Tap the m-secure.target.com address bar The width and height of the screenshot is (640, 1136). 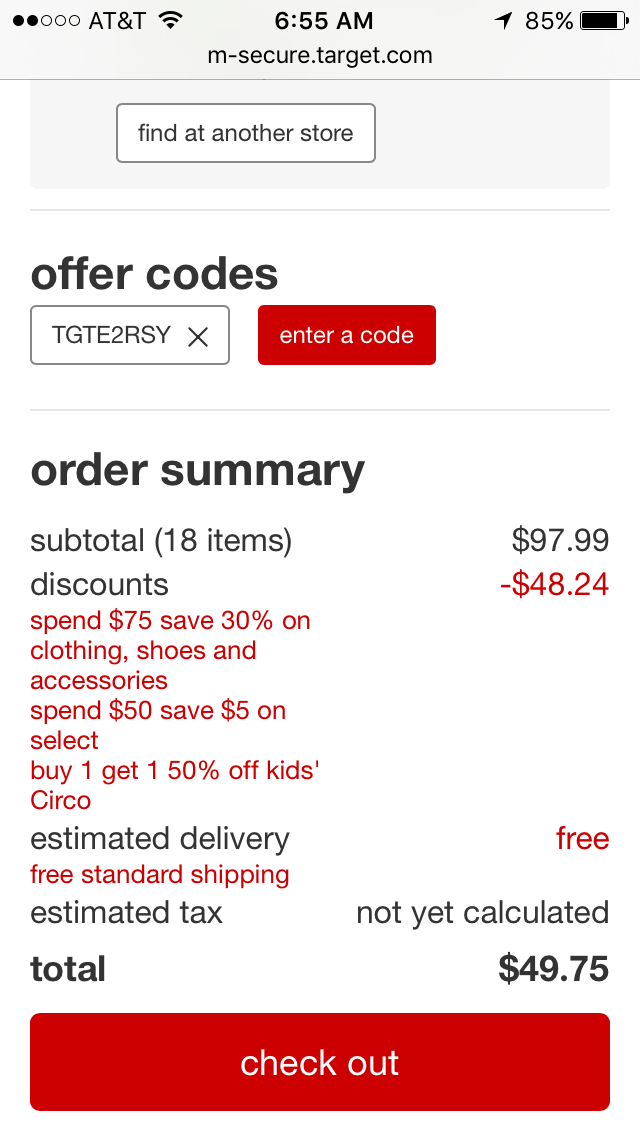(320, 55)
